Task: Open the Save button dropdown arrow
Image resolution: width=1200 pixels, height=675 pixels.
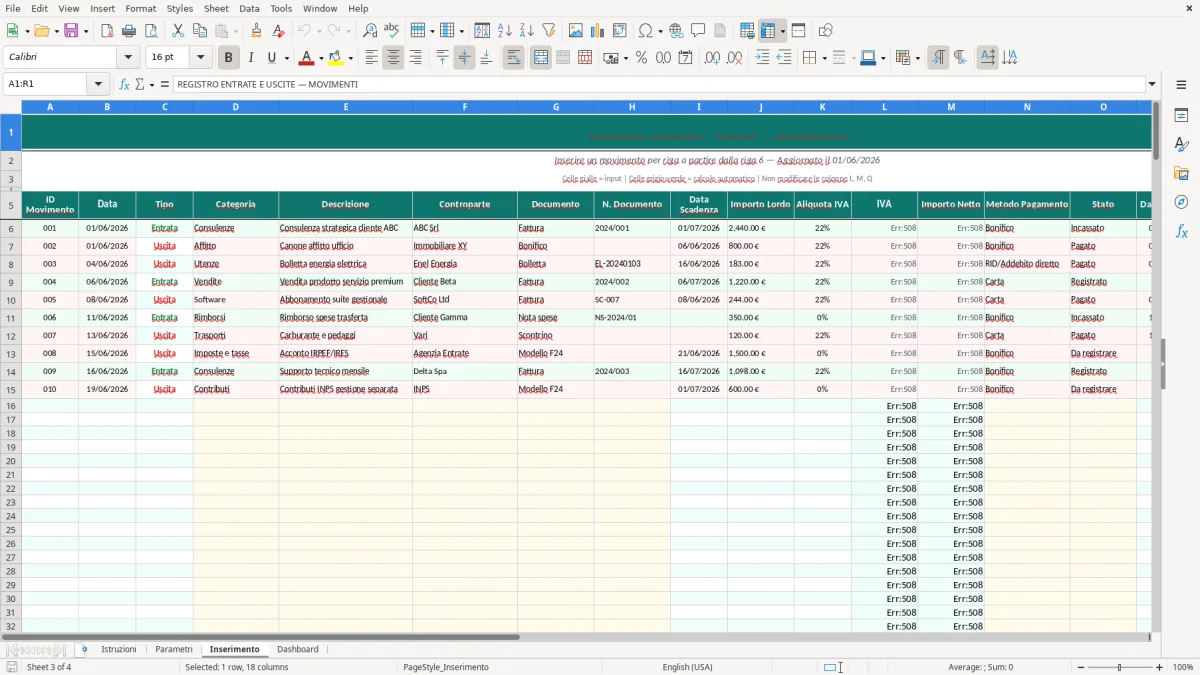Action: click(x=86, y=31)
